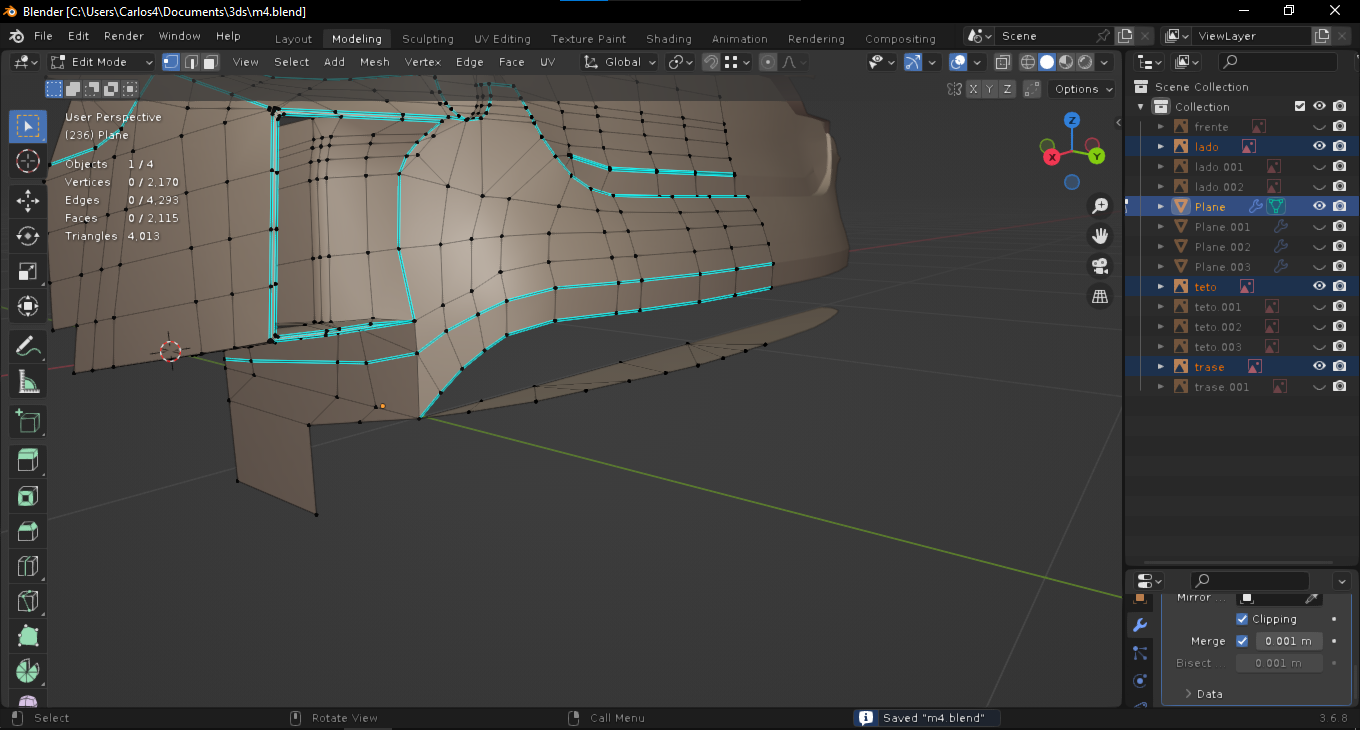Select the Measure tool
1360x730 pixels.
click(x=28, y=383)
